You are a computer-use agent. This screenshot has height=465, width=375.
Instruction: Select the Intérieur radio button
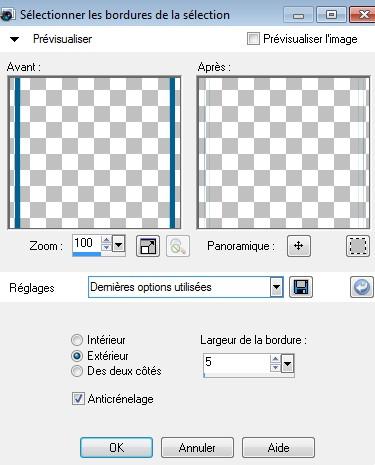77,340
